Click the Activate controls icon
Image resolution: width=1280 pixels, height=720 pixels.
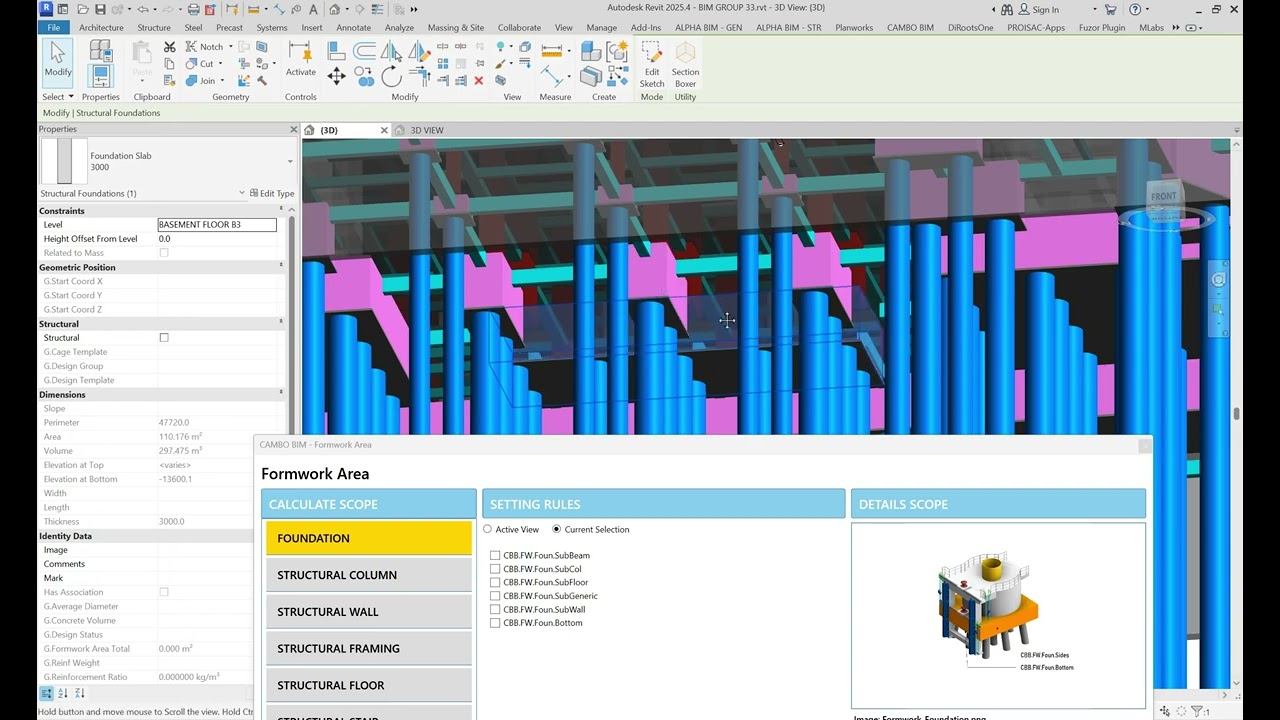(300, 59)
